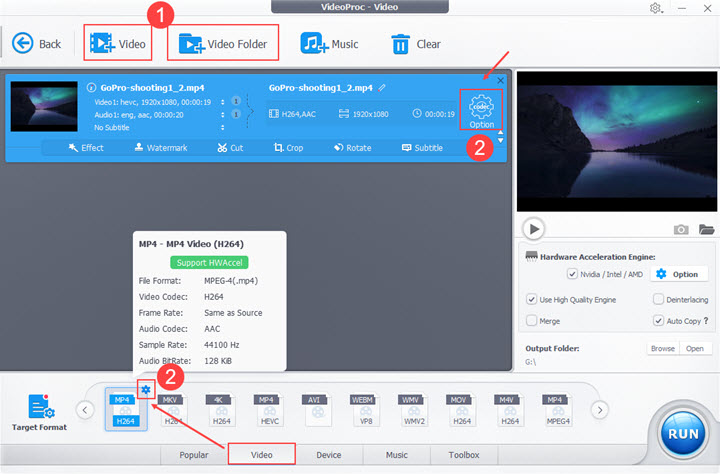Open source info icon next to GoPro-shooting1_2.mp4

point(91,87)
